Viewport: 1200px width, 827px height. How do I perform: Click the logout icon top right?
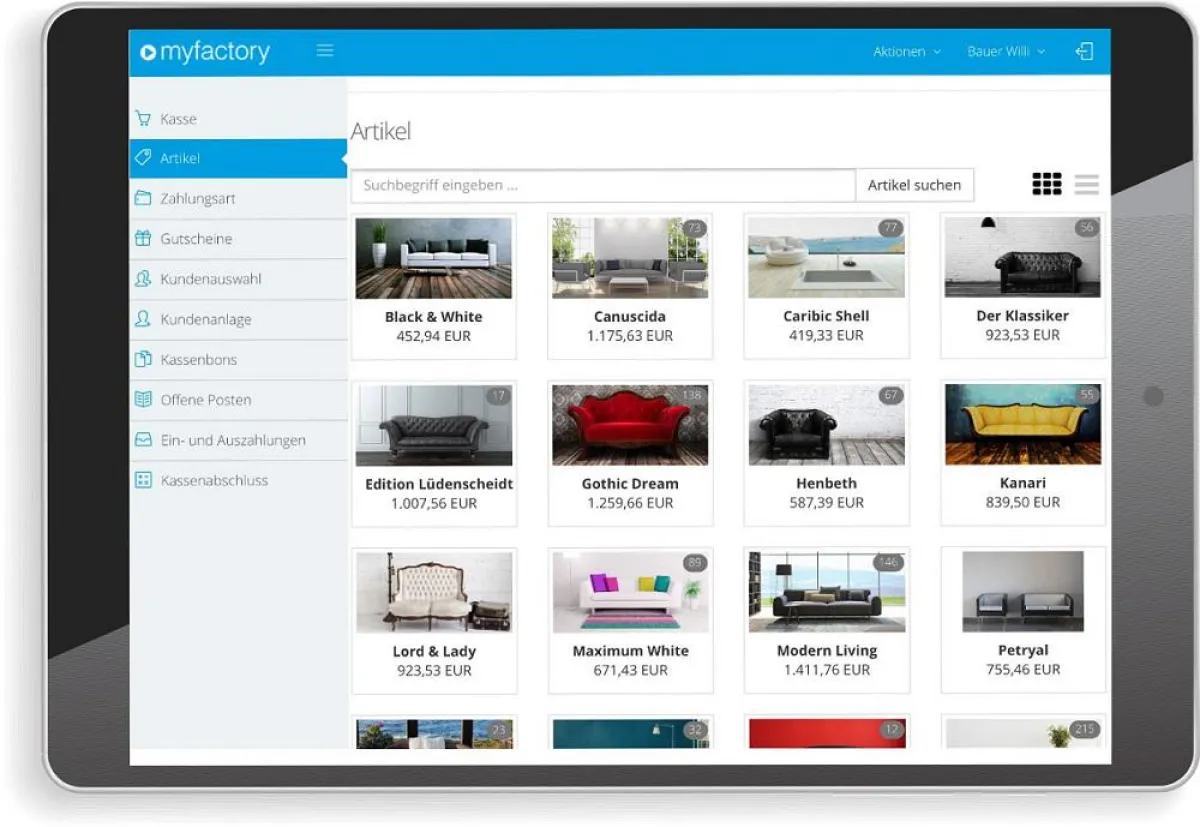(x=1084, y=51)
